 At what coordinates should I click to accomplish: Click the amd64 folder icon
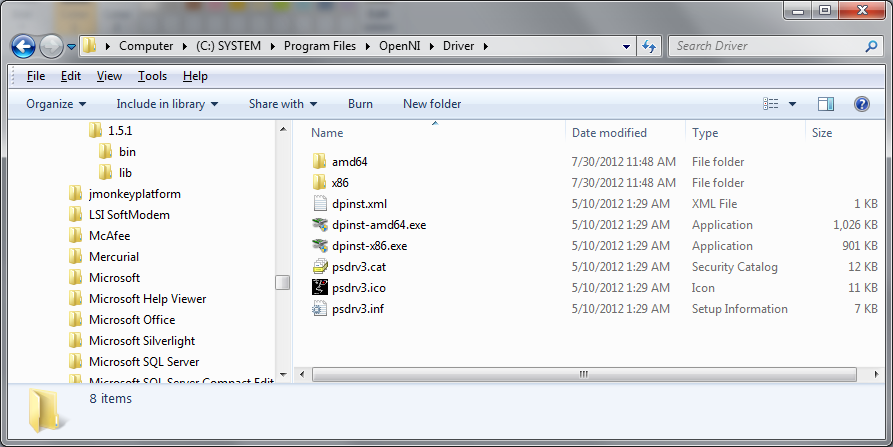coord(319,161)
